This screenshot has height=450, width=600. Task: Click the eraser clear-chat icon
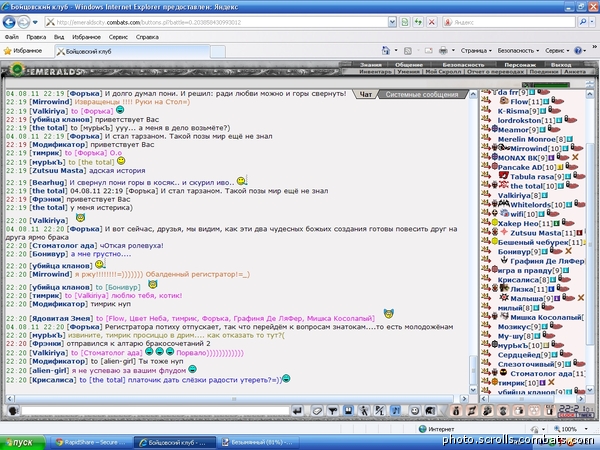click(x=317, y=411)
